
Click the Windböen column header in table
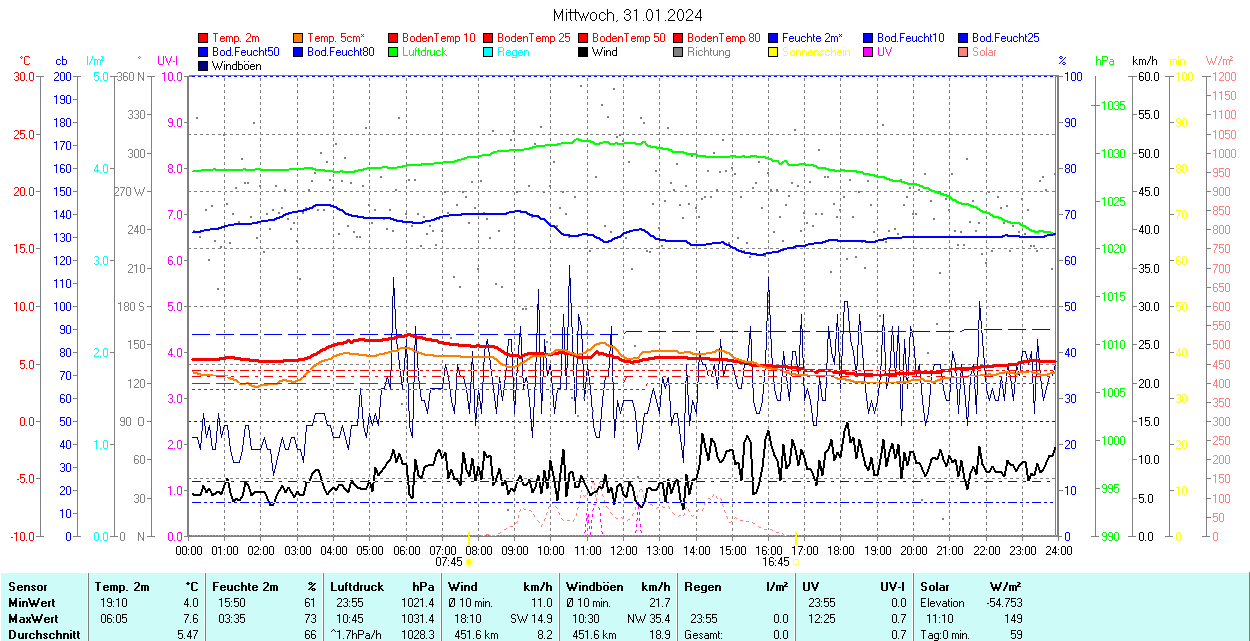pyautogui.click(x=595, y=587)
